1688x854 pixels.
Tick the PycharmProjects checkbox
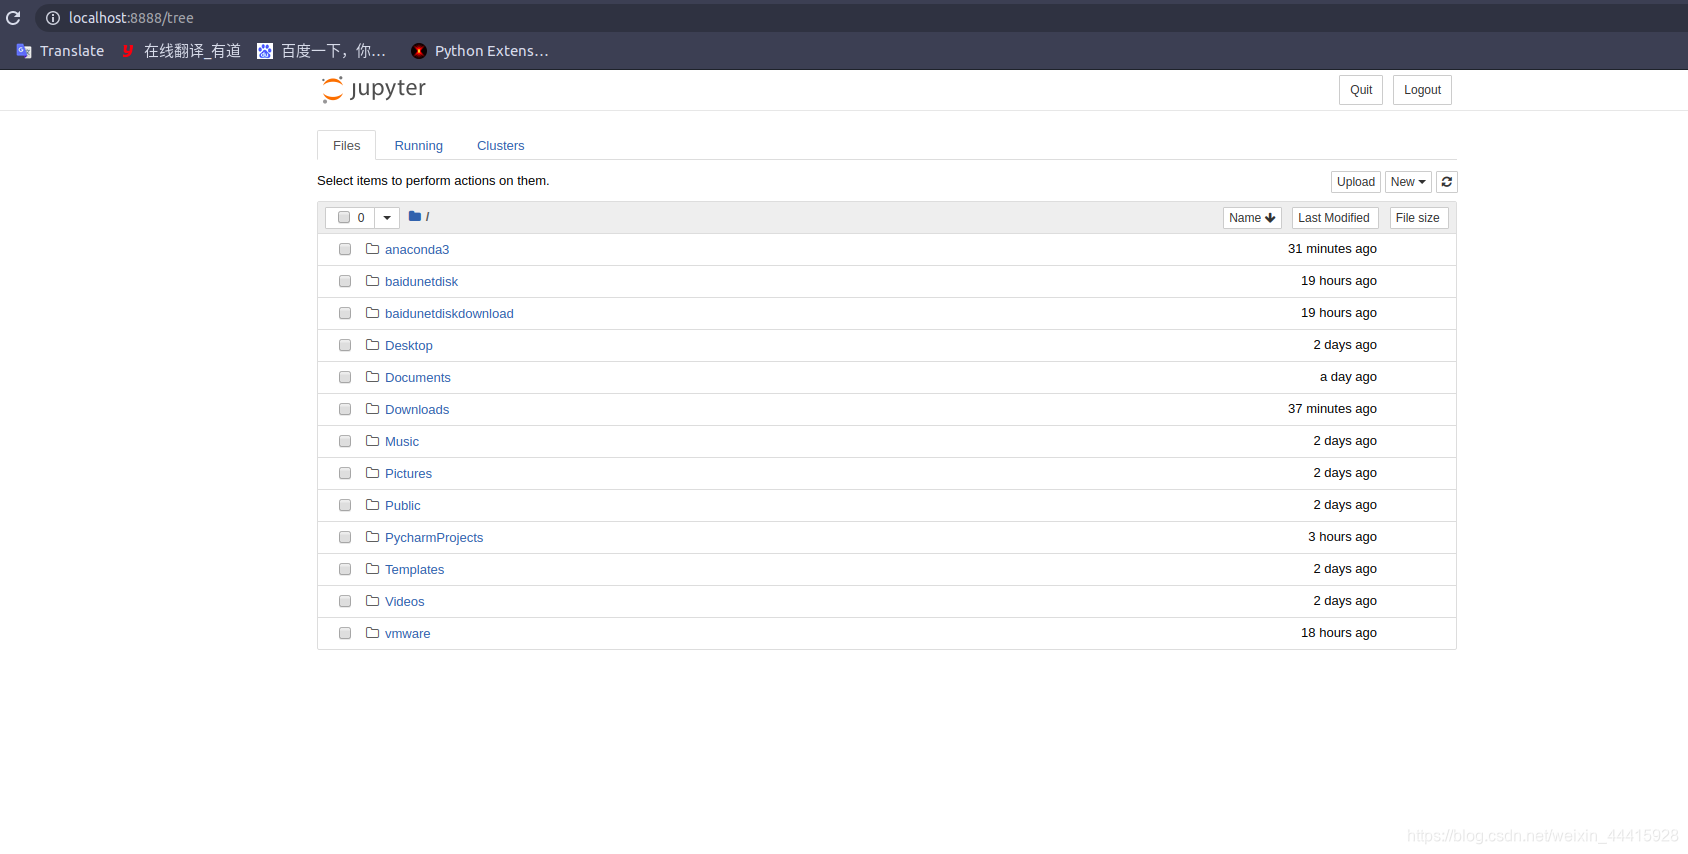pyautogui.click(x=345, y=537)
